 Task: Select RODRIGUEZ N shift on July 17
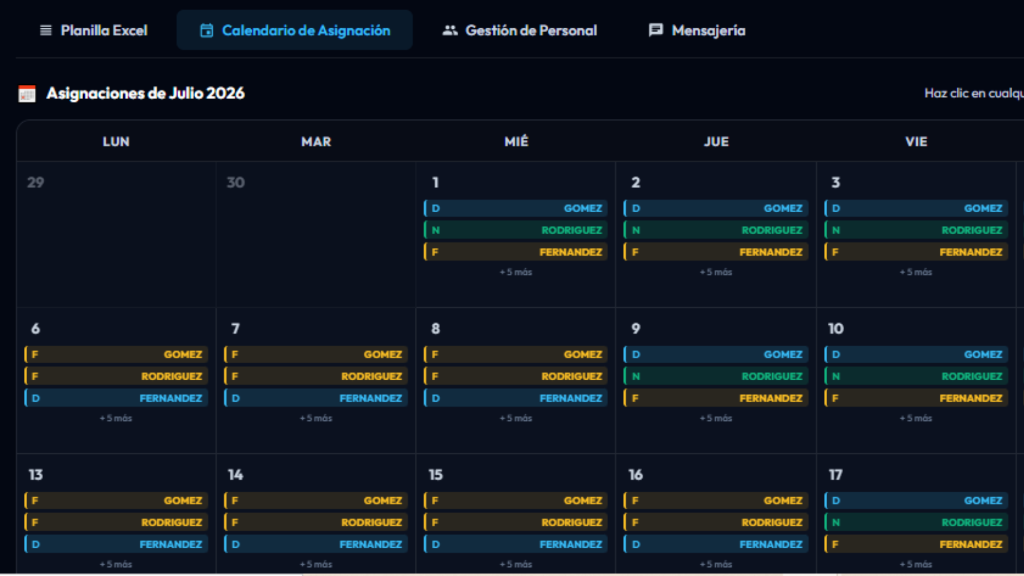[916, 523]
